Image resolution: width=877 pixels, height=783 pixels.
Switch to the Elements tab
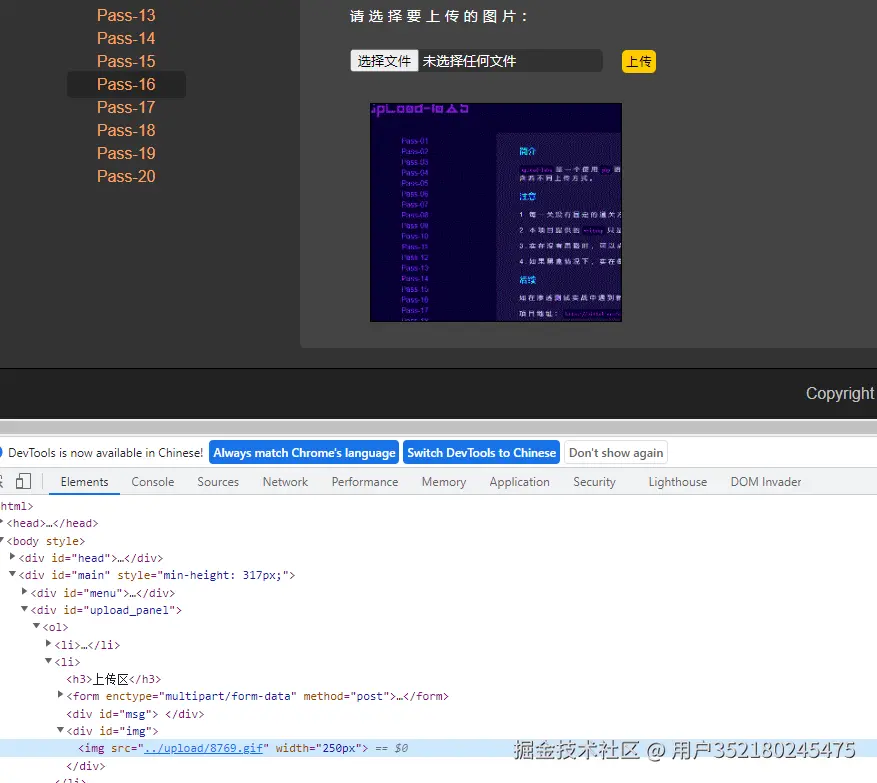point(84,482)
